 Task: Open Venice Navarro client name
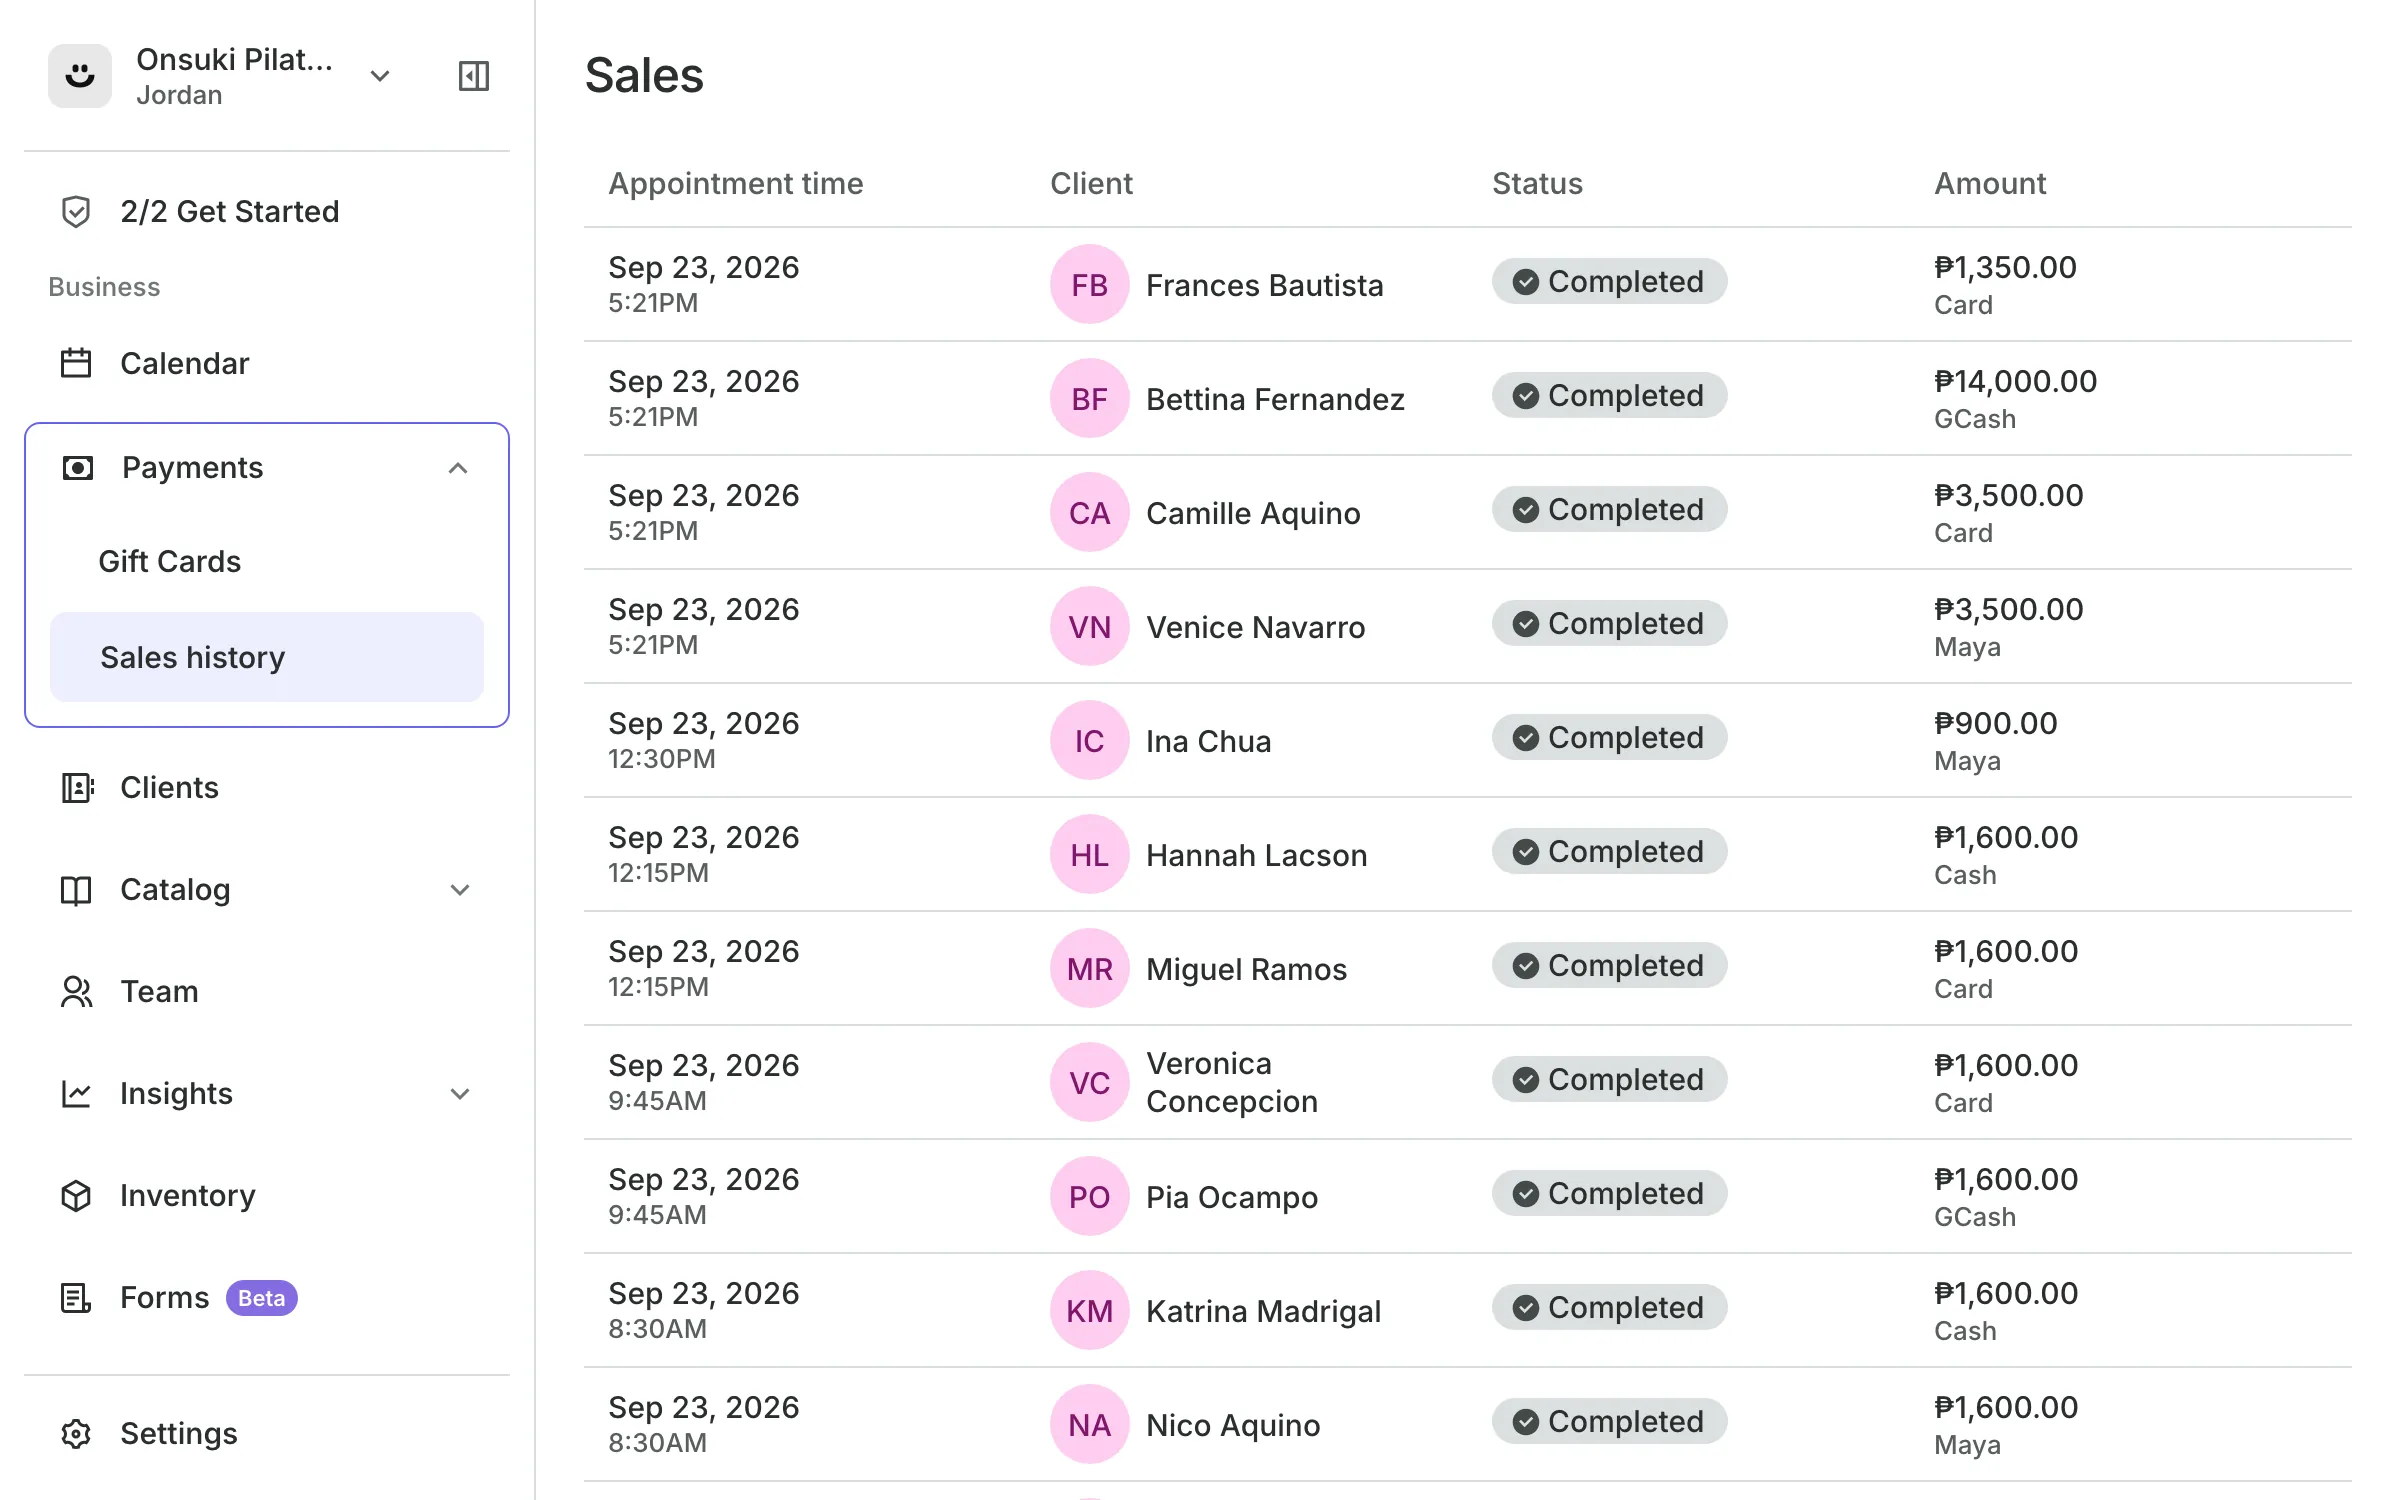click(x=1255, y=628)
